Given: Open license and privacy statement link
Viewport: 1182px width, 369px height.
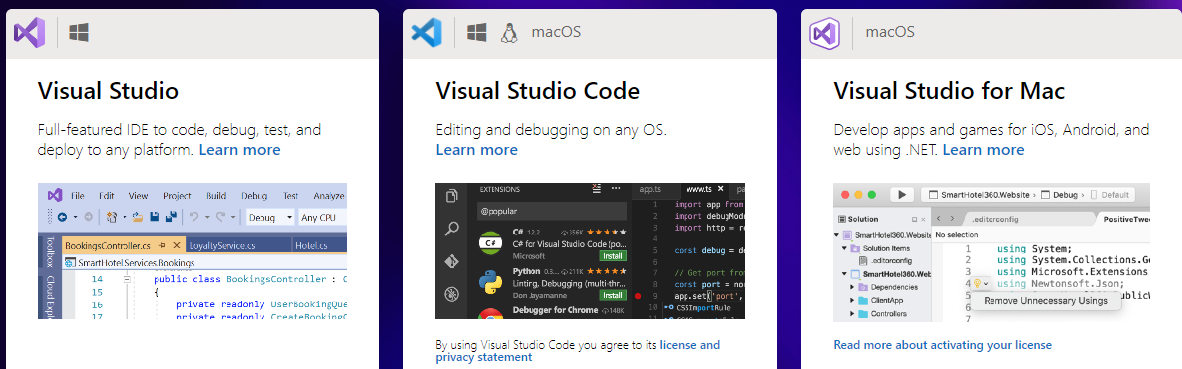Looking at the screenshot, I should [x=578, y=351].
